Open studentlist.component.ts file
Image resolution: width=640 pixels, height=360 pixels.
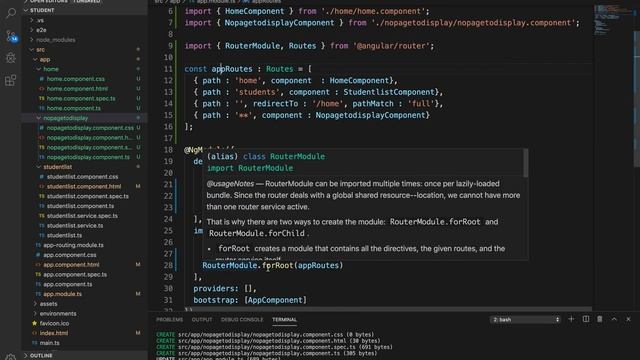coord(80,206)
